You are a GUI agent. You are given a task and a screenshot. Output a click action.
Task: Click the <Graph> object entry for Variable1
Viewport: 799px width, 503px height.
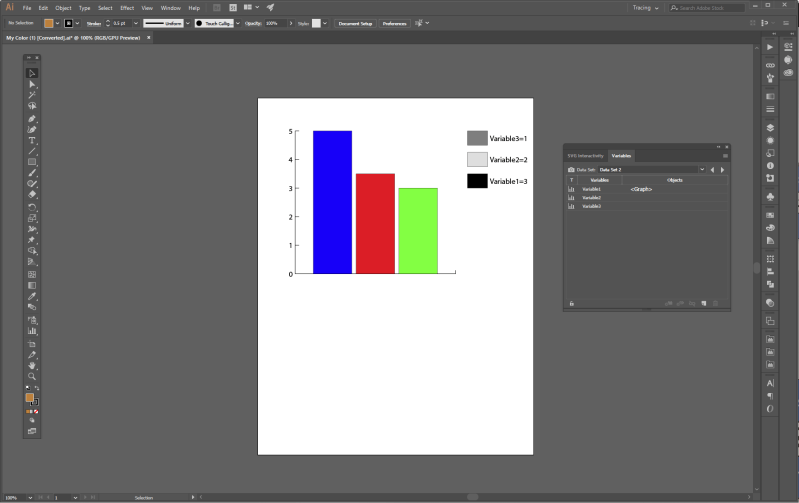click(x=641, y=189)
